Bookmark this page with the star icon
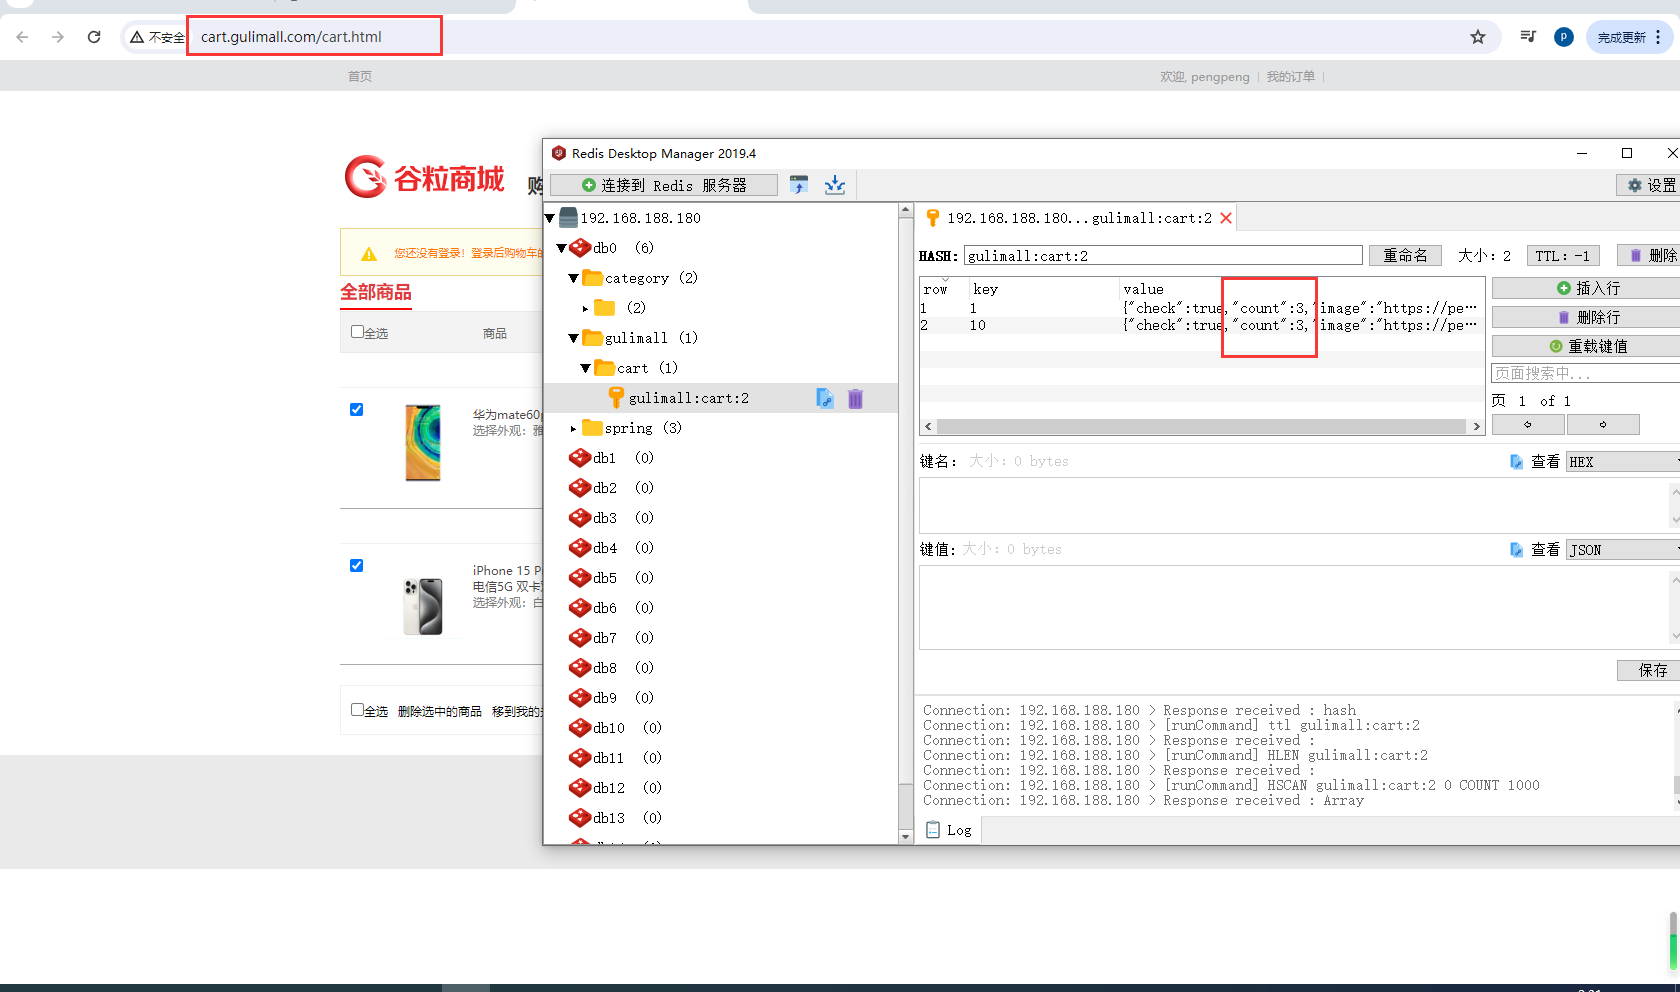Image resolution: width=1680 pixels, height=992 pixels. 1478,37
